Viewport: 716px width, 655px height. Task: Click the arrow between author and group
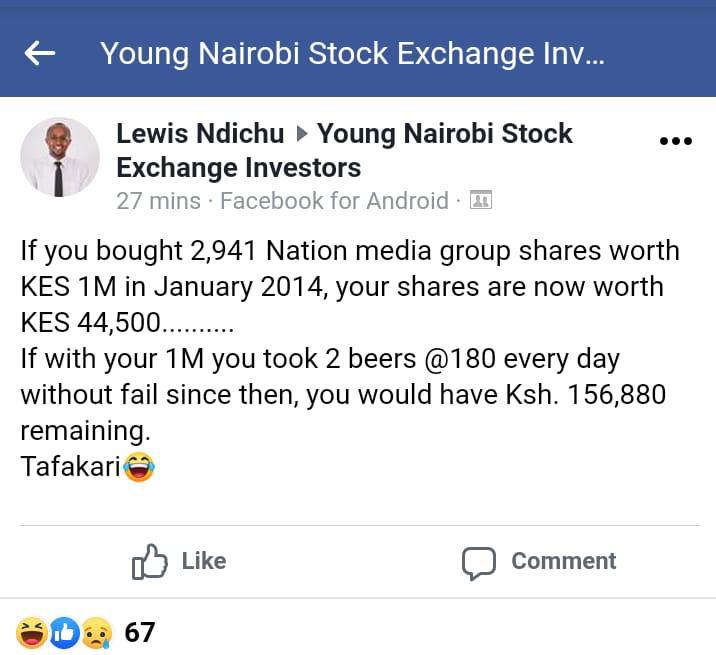tap(300, 134)
